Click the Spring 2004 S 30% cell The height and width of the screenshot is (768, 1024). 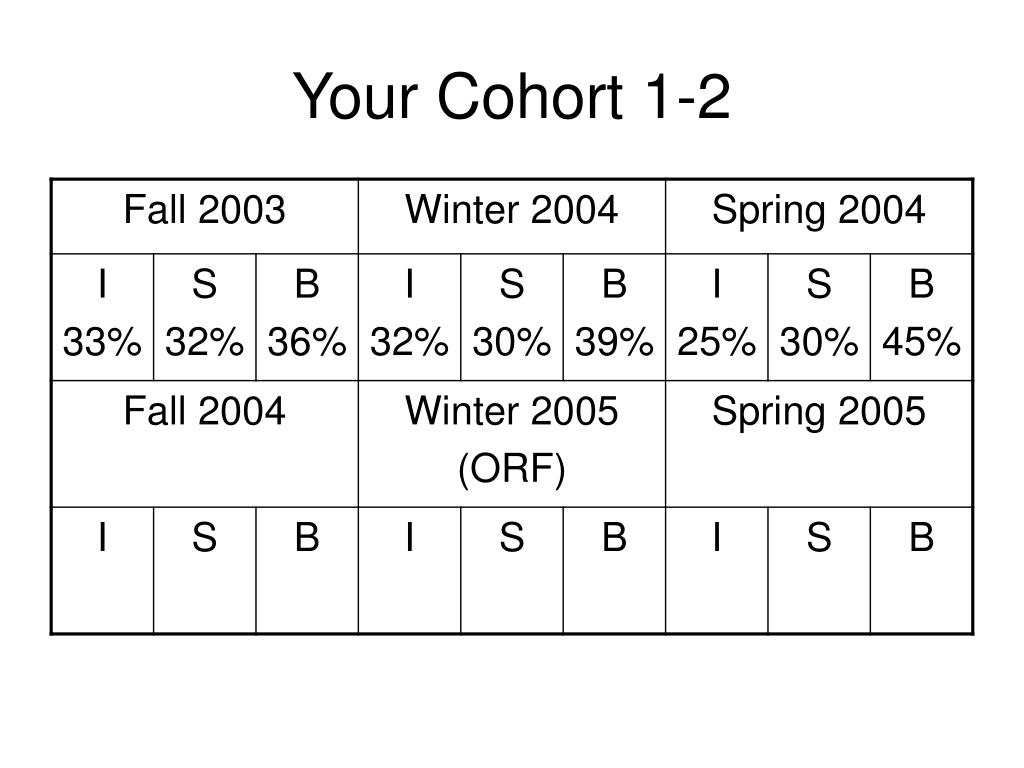819,317
